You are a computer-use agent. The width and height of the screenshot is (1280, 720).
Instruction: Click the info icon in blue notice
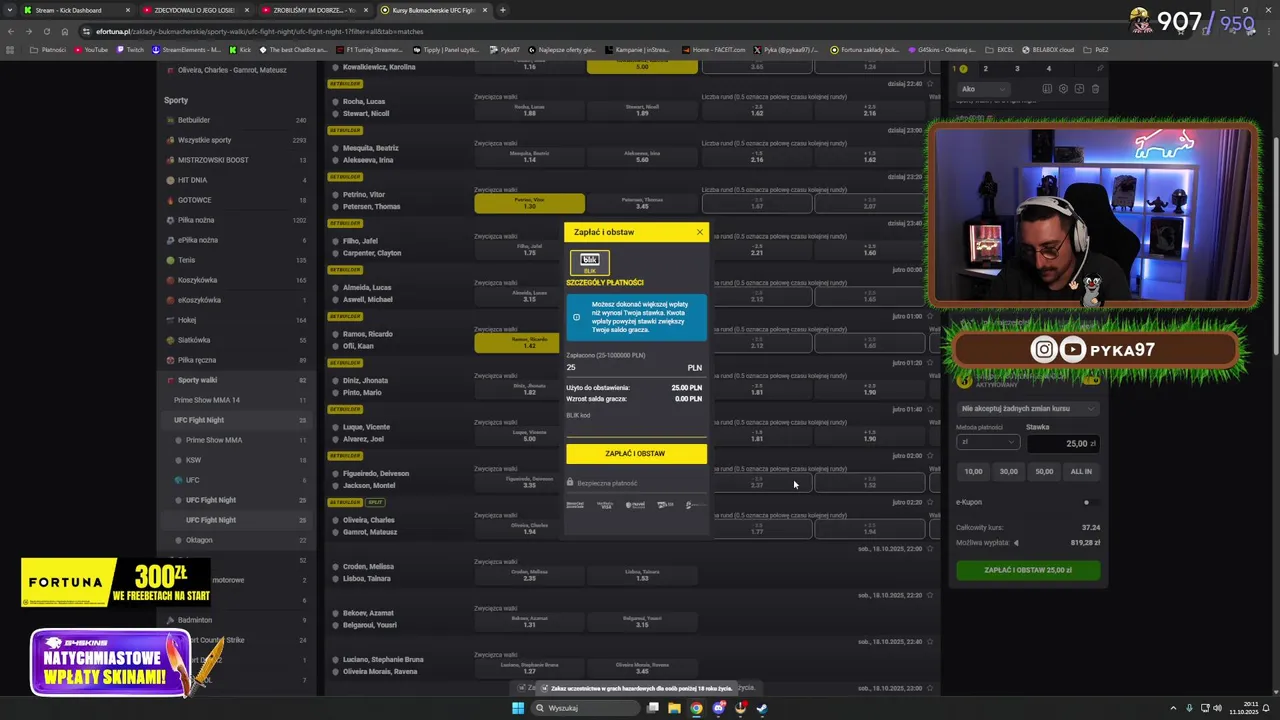tap(576, 317)
